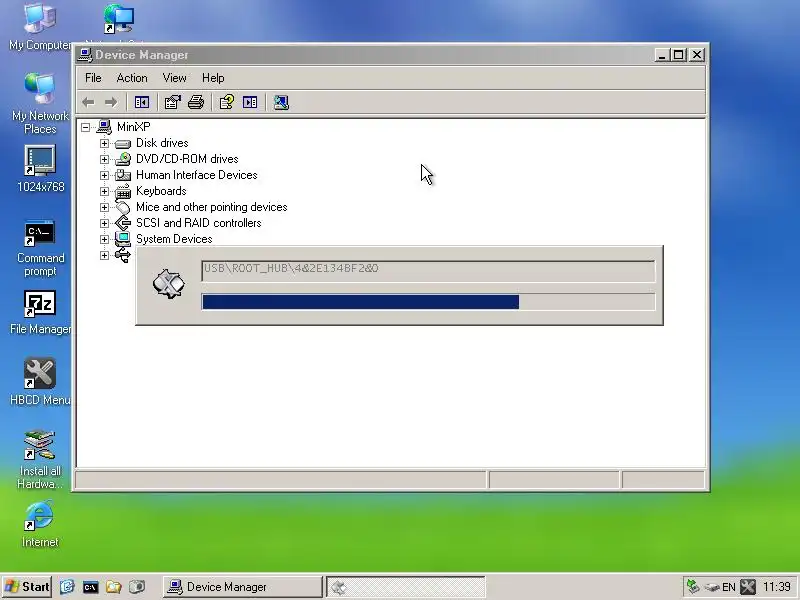Click the USB controller icon in device tree

[x=122, y=255]
